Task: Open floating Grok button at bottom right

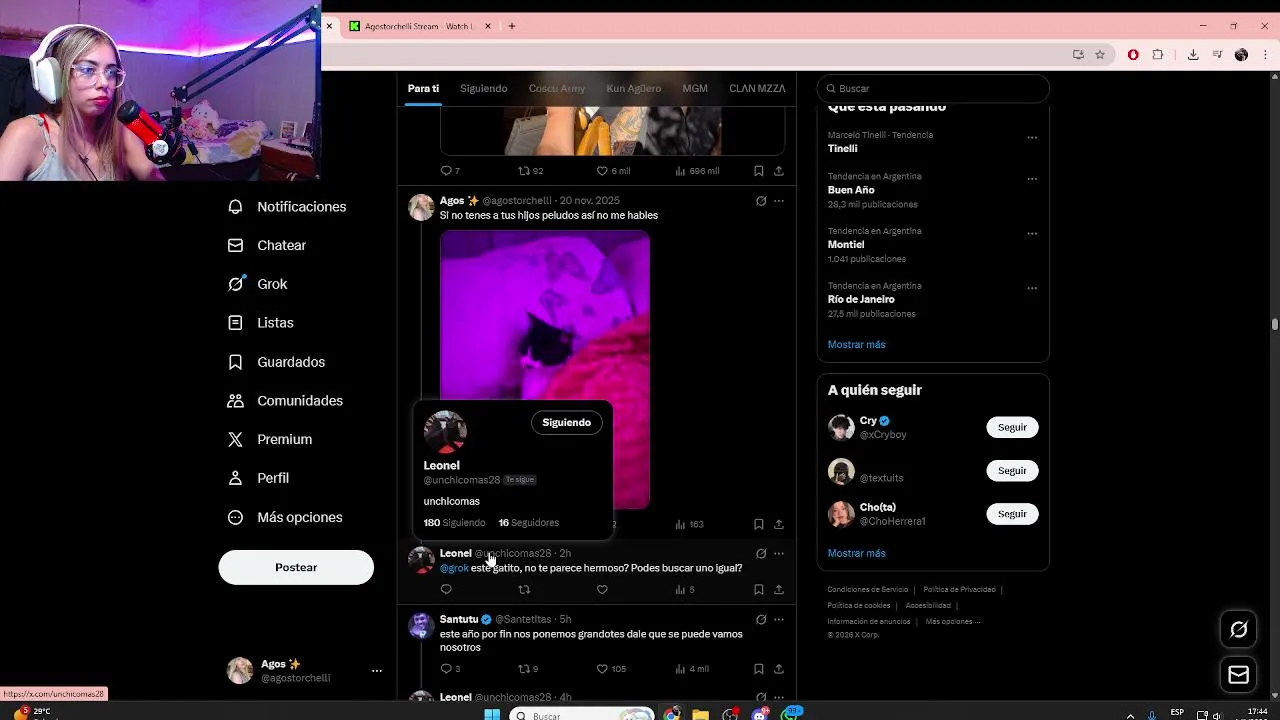Action: (x=1239, y=629)
